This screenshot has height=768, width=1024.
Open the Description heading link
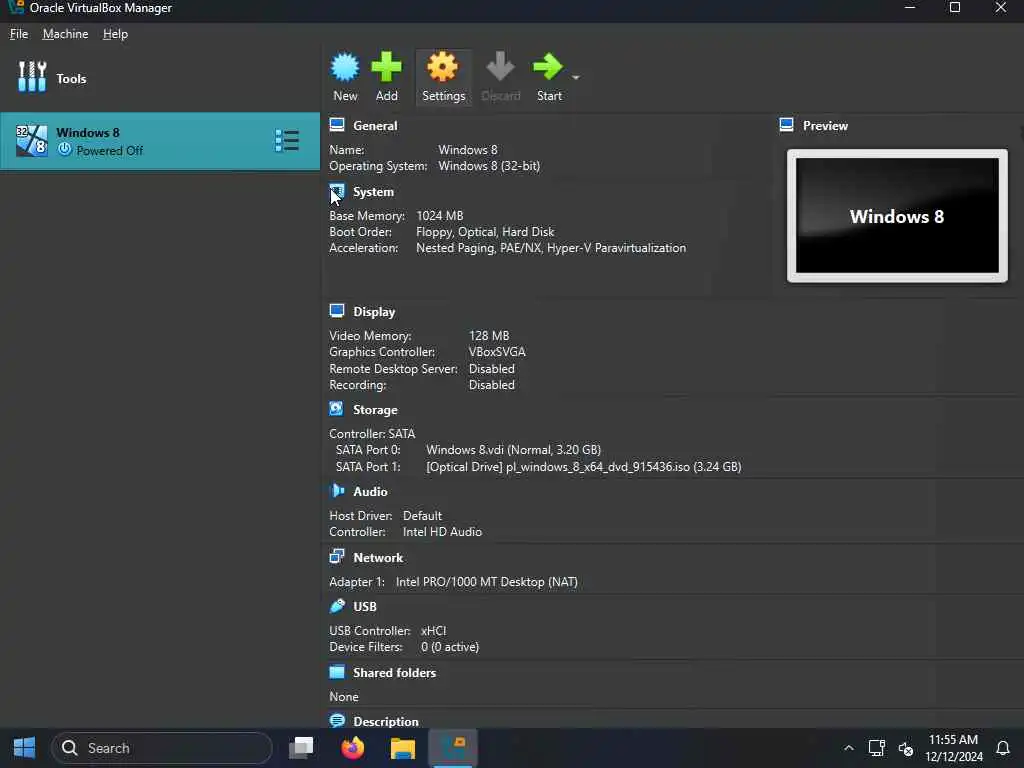[x=385, y=722]
